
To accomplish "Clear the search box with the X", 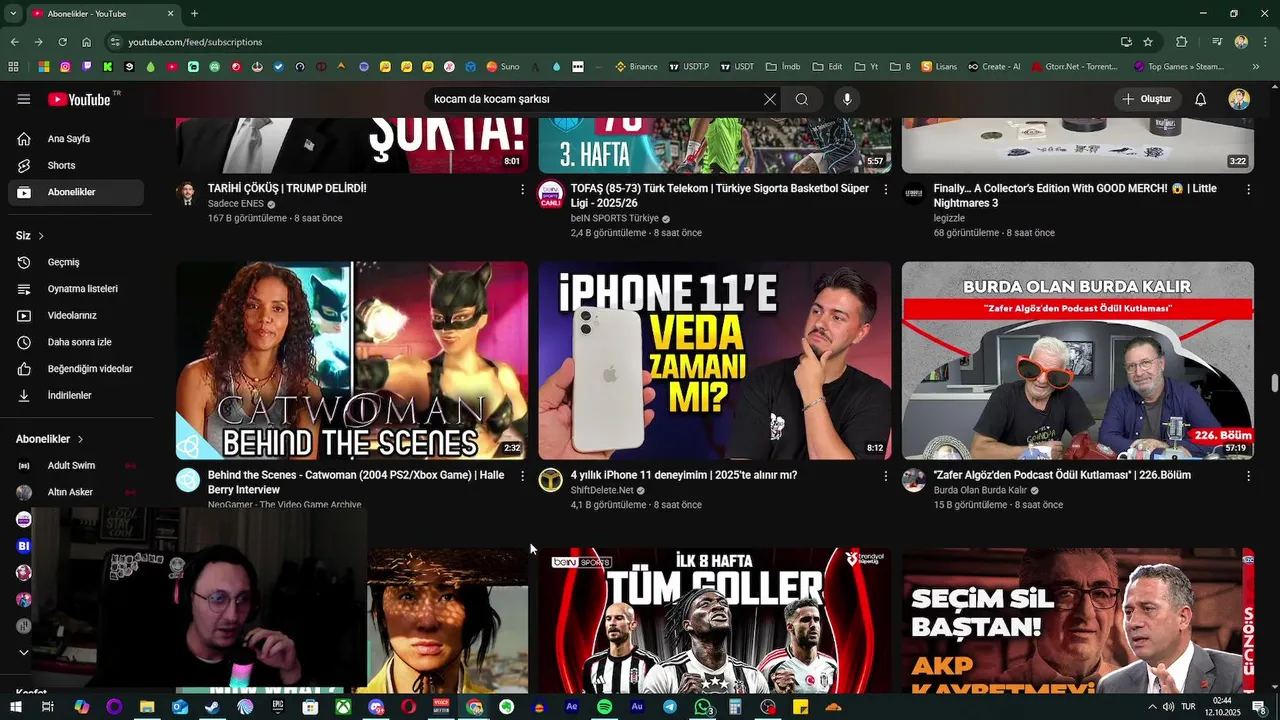I will click(x=770, y=99).
